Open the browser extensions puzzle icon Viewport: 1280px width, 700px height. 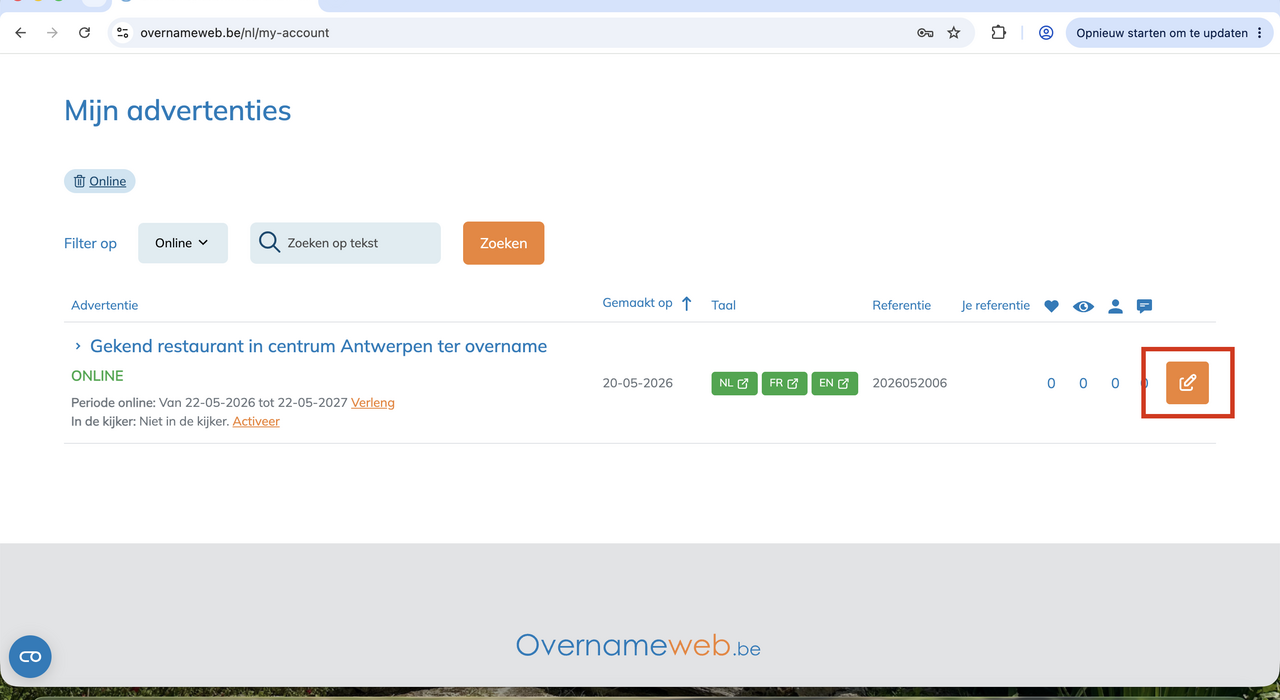(998, 33)
